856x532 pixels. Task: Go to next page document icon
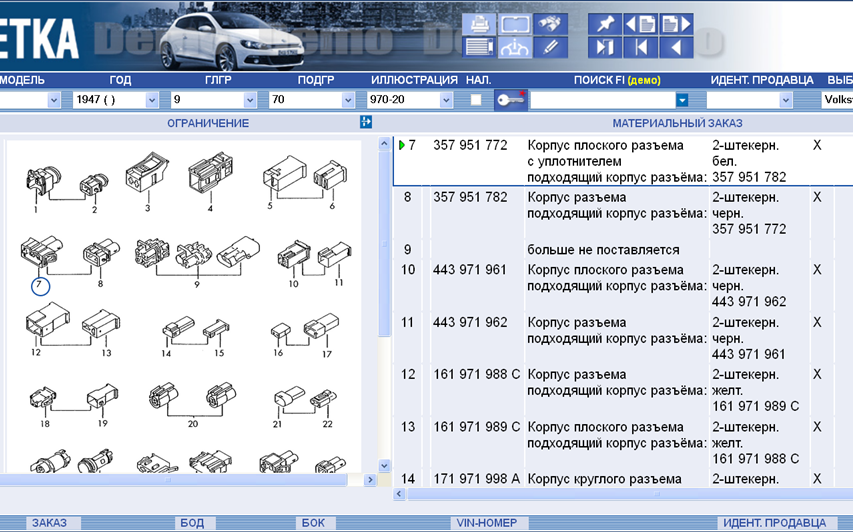(676, 25)
